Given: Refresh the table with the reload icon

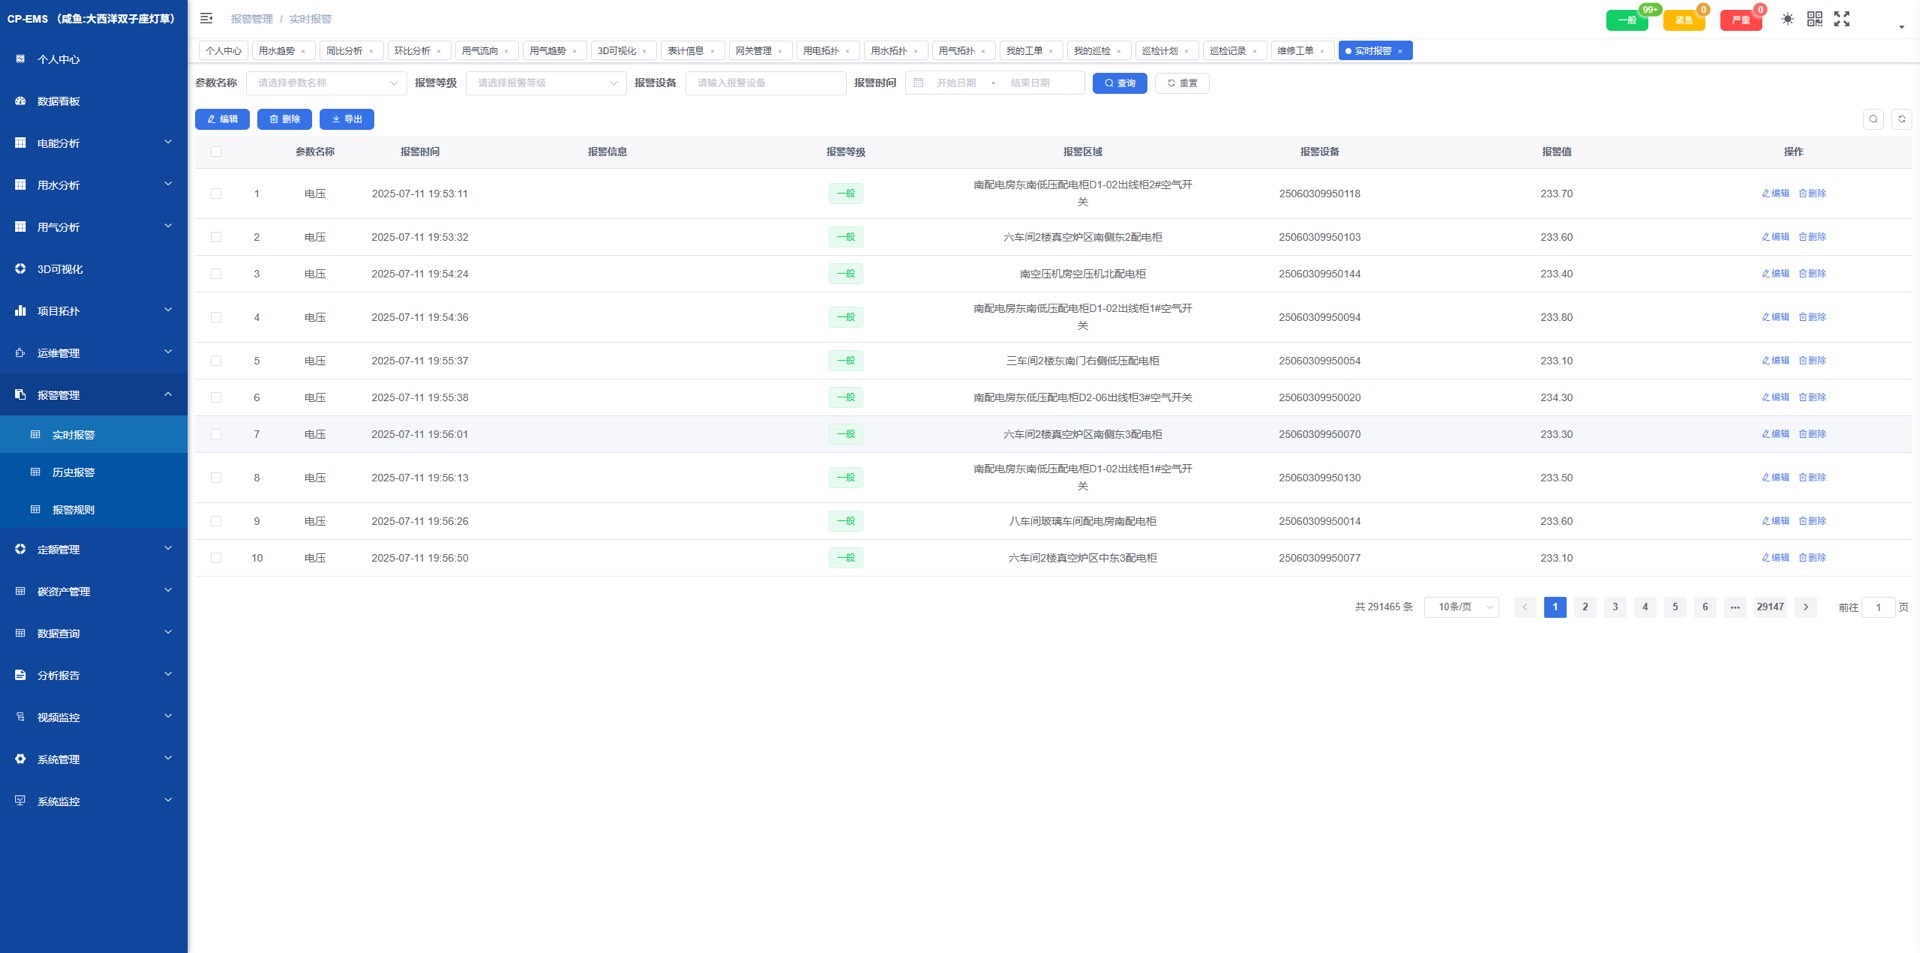Looking at the screenshot, I should coord(1901,119).
